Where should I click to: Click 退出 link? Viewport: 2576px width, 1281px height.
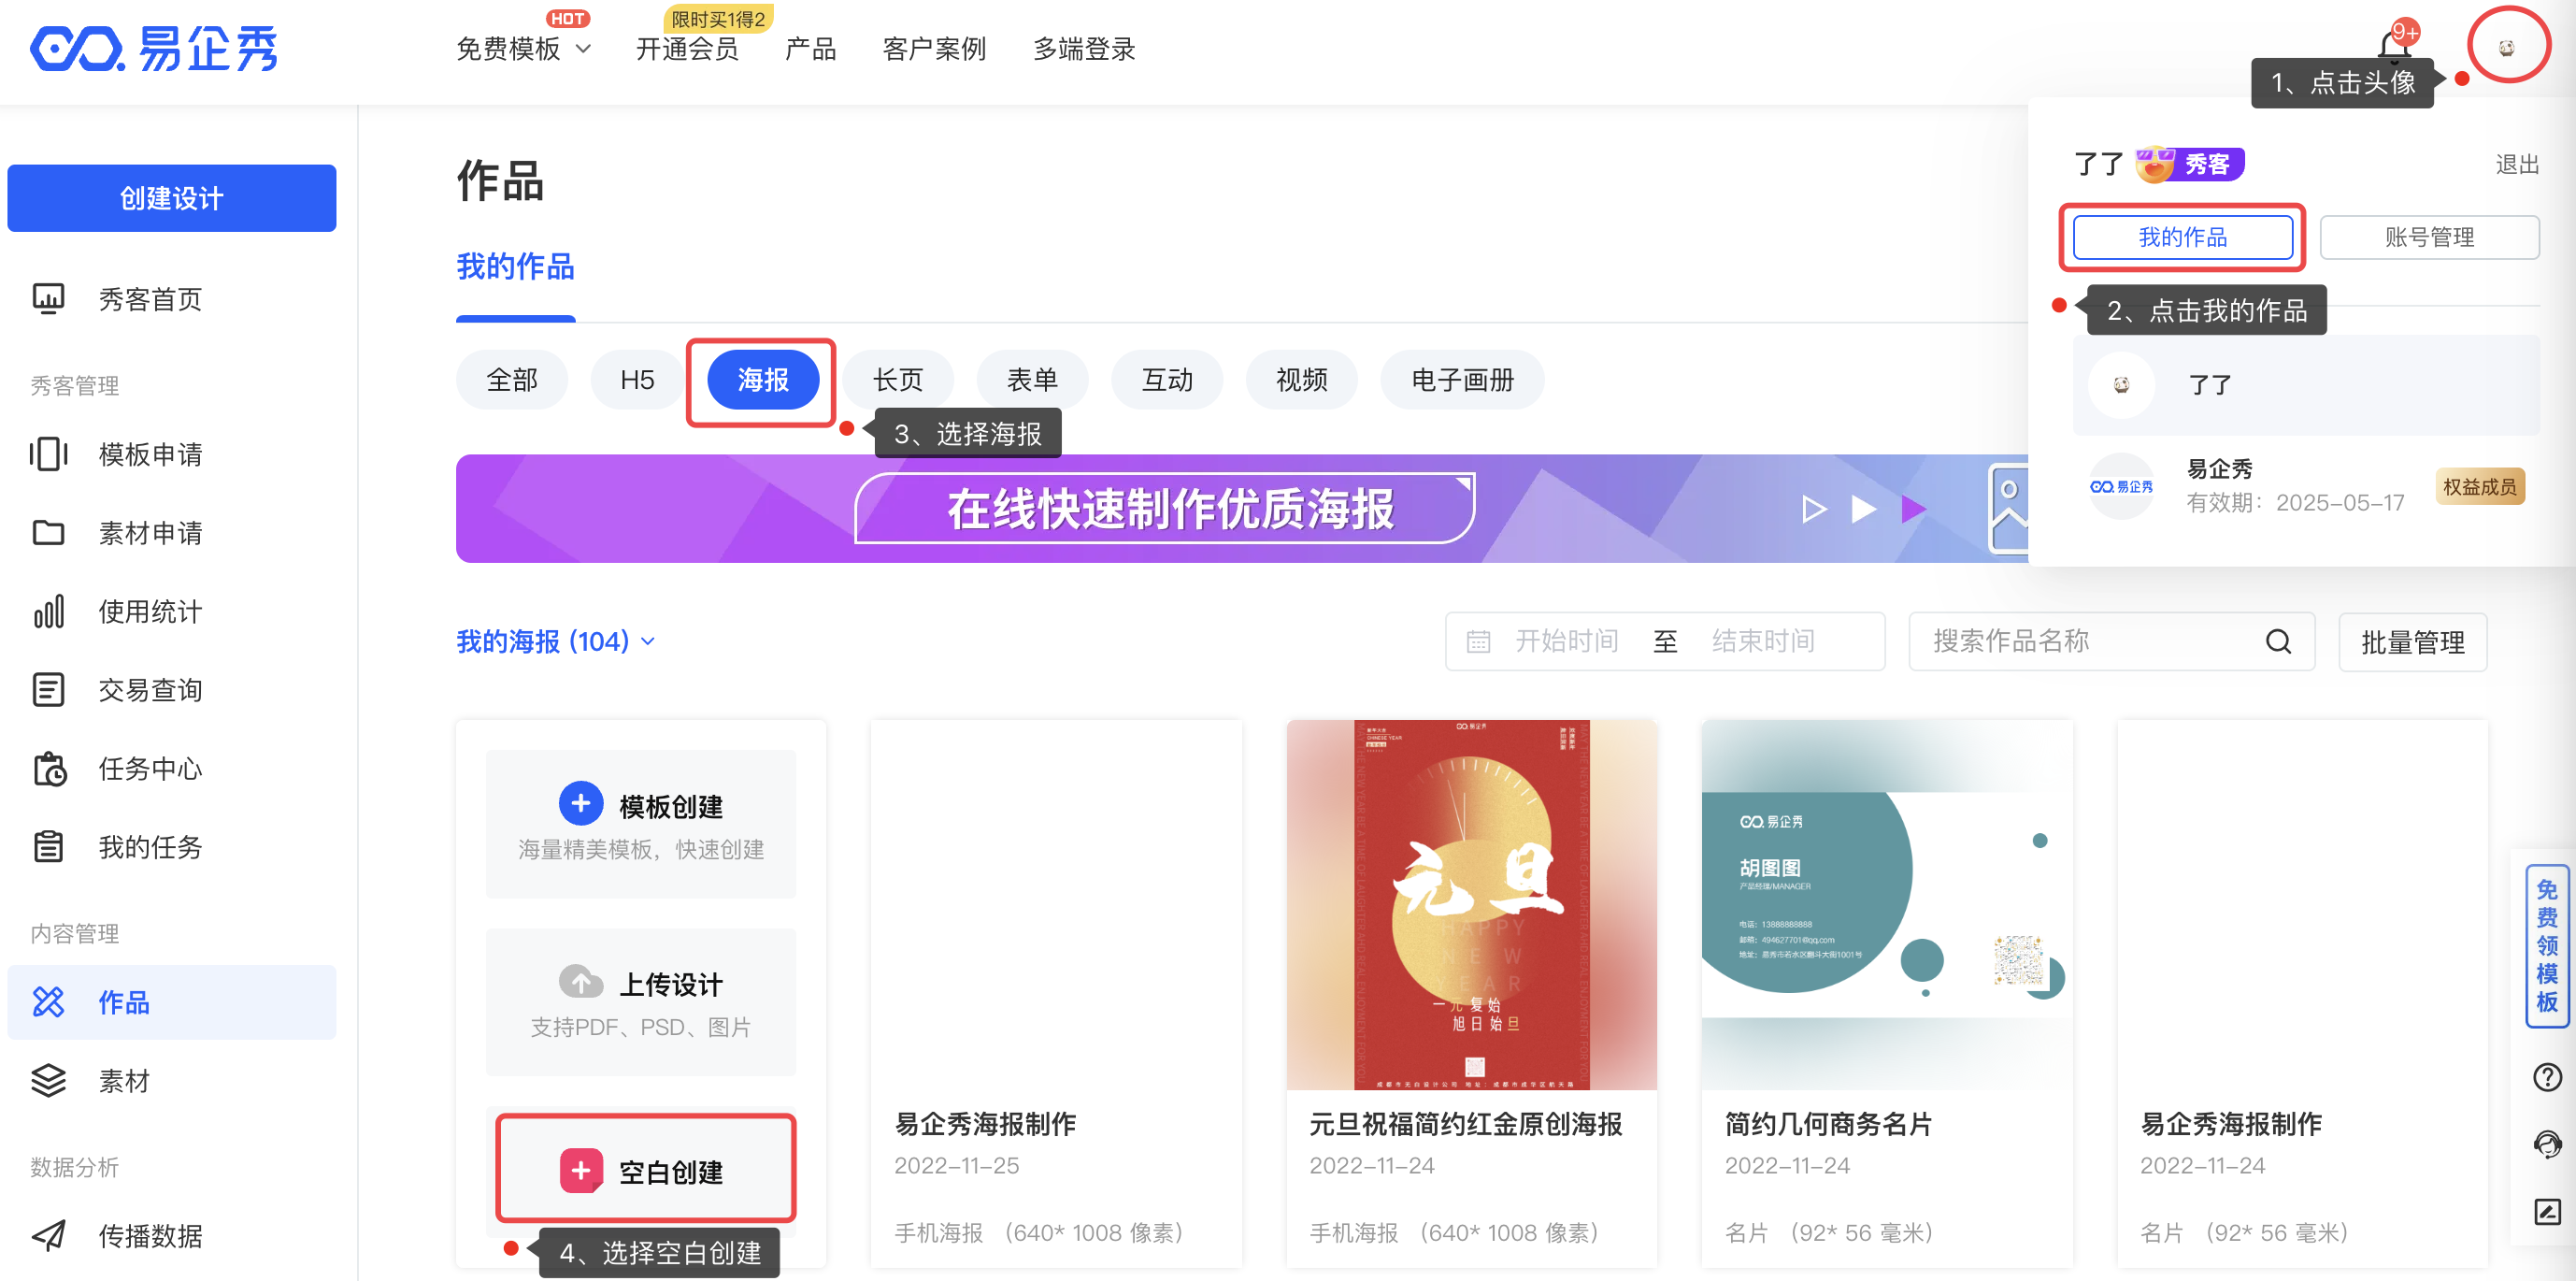coord(2517,165)
